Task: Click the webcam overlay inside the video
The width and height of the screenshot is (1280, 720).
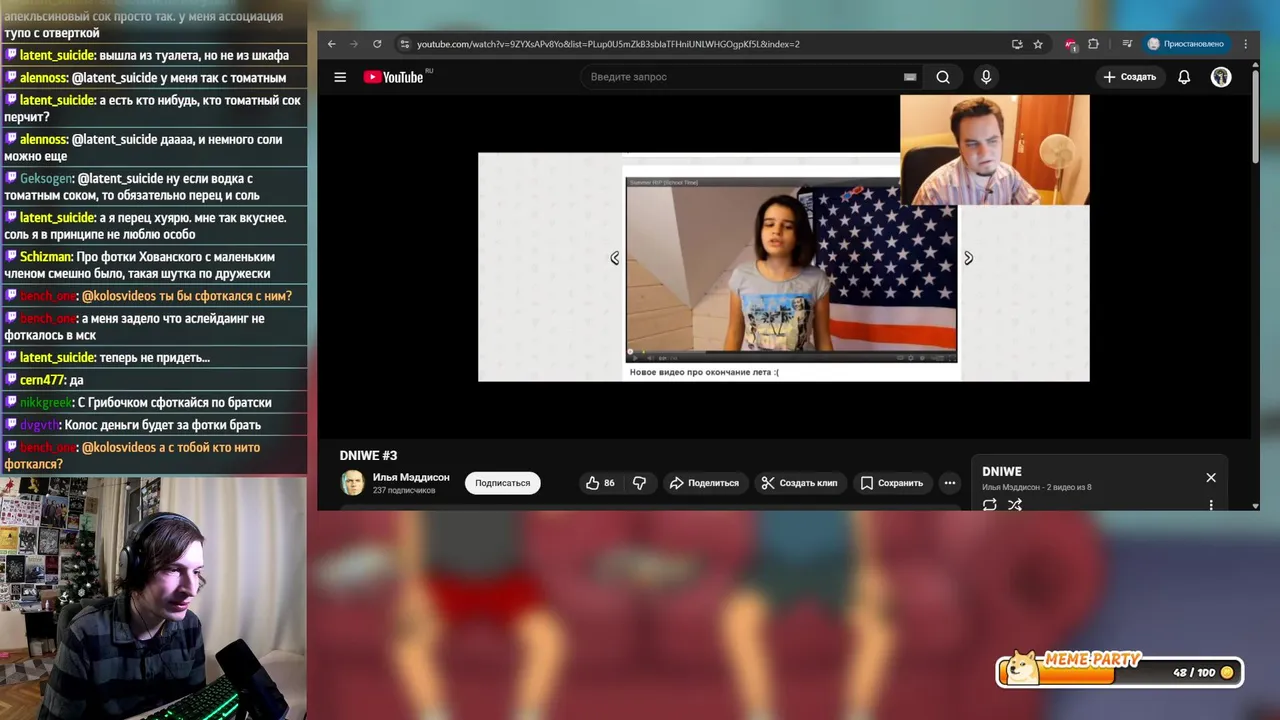Action: 994,150
